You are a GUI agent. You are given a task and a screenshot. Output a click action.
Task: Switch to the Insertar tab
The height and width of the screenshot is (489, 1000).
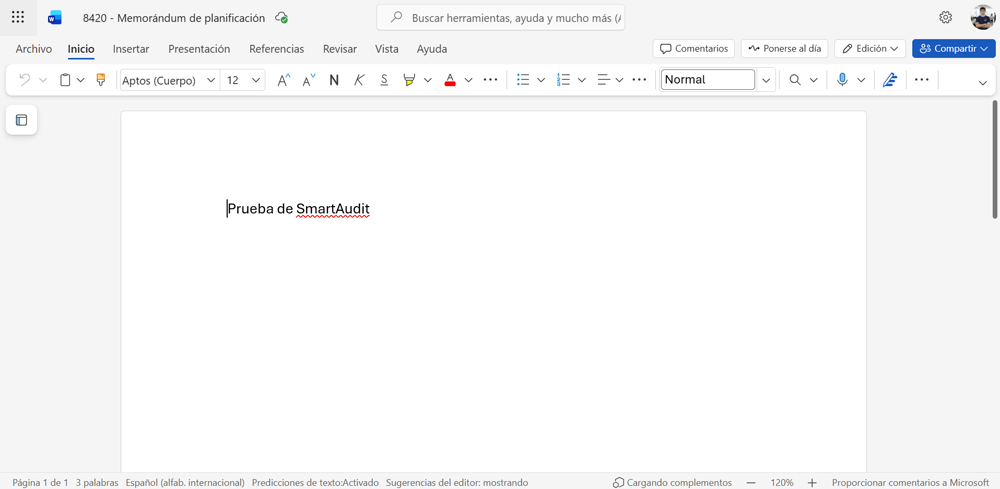(131, 49)
